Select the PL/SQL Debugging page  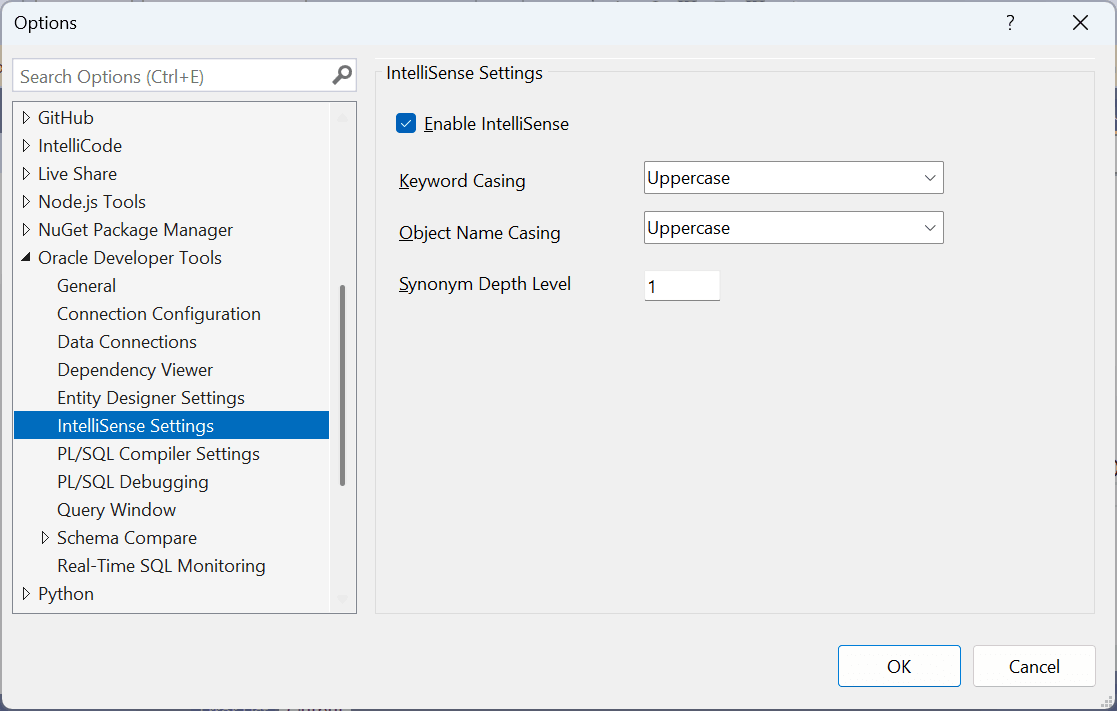coord(132,481)
